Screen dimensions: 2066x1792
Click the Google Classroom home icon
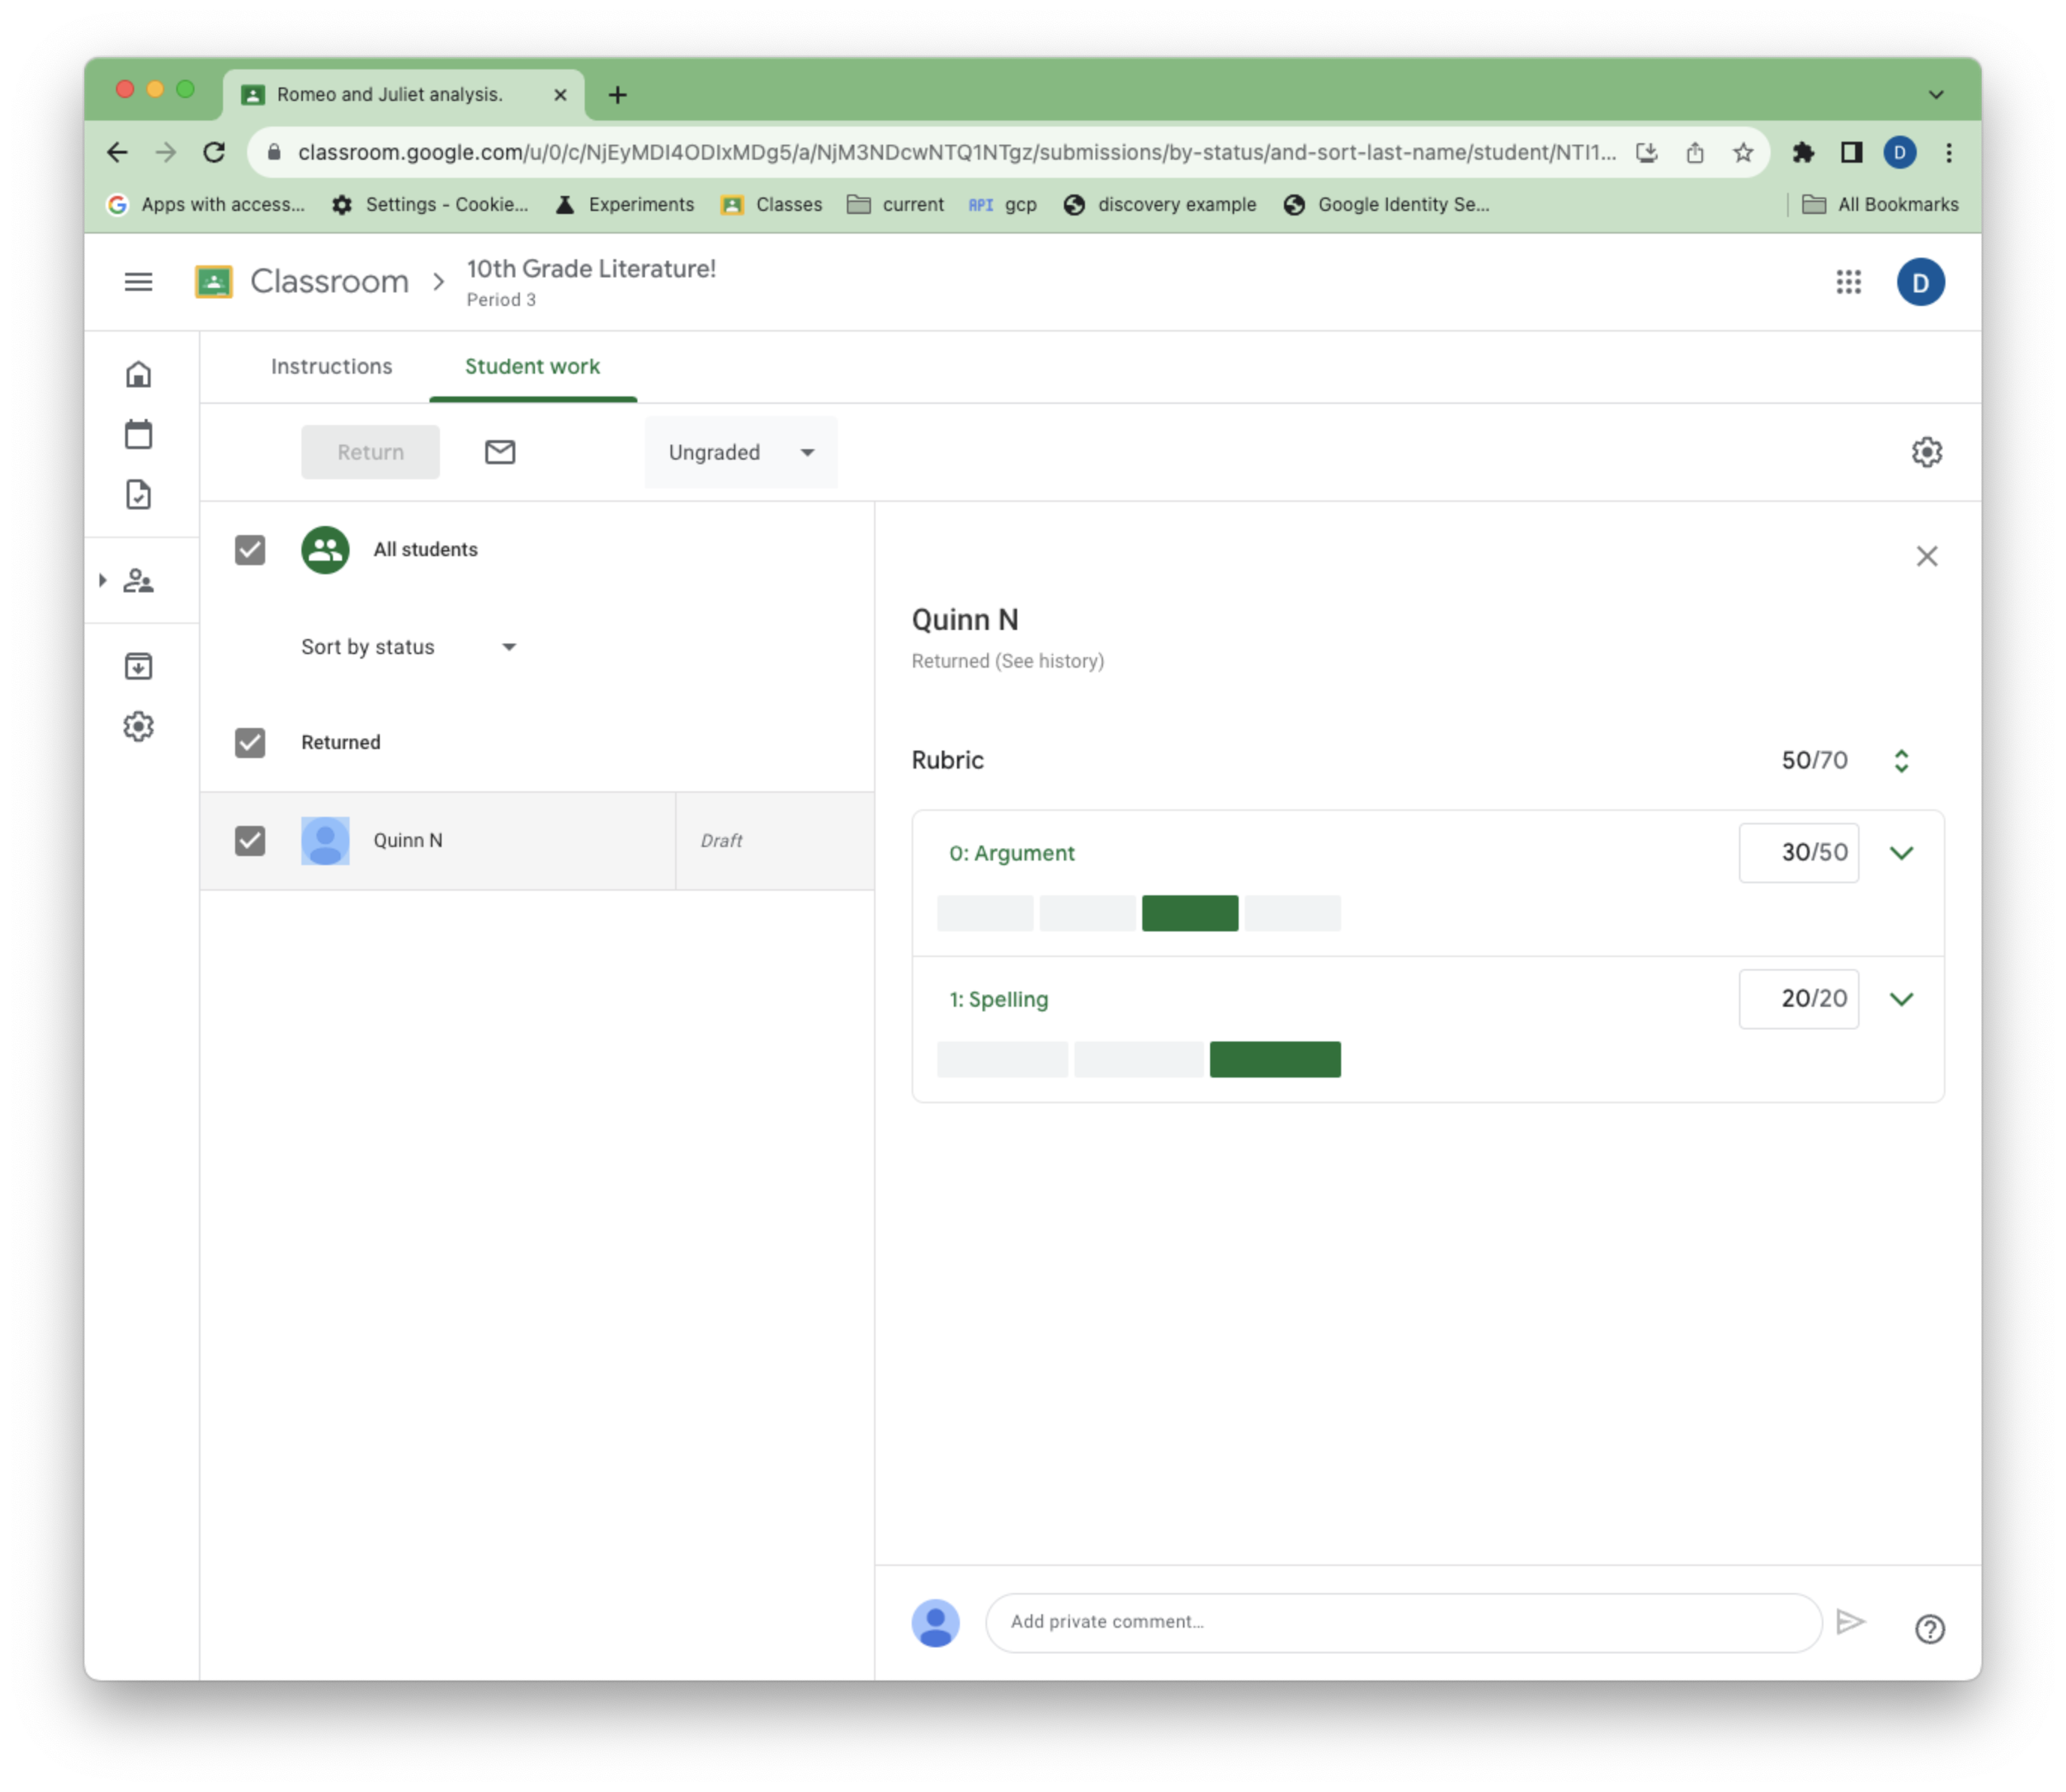click(139, 375)
